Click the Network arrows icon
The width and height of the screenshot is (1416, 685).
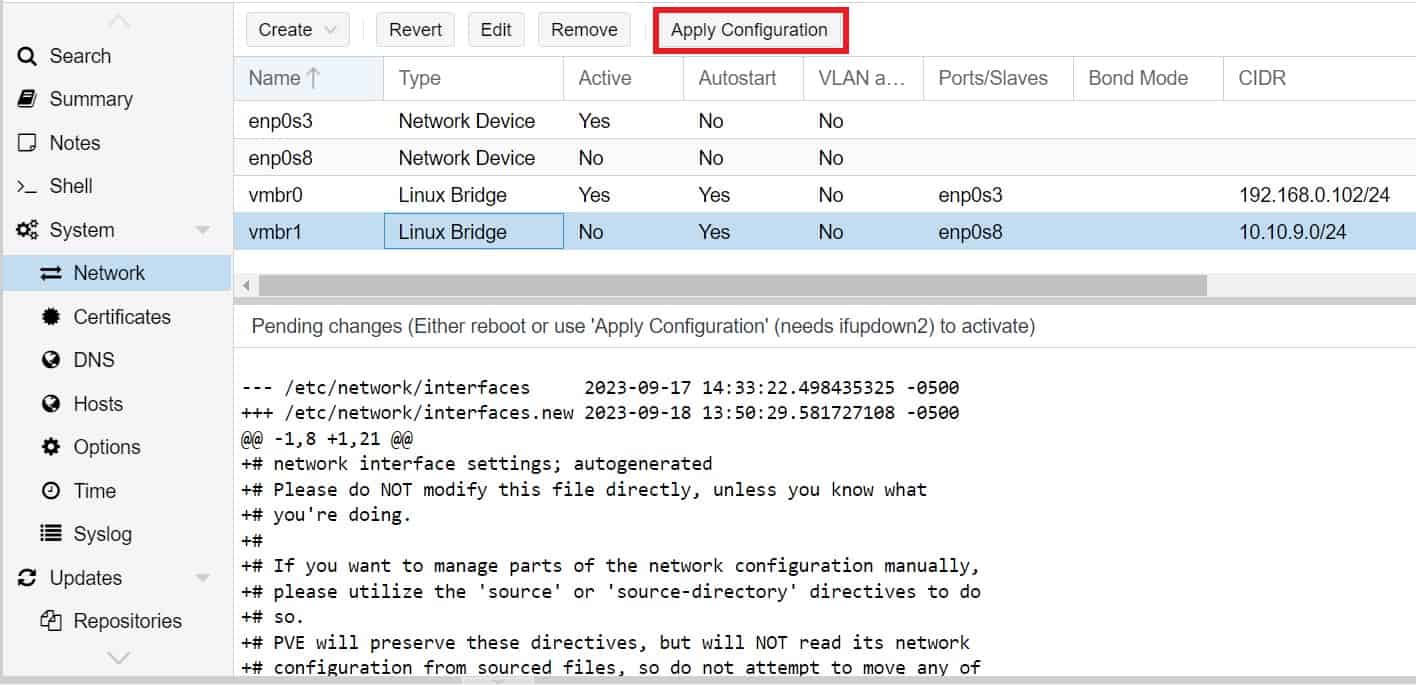pos(51,273)
